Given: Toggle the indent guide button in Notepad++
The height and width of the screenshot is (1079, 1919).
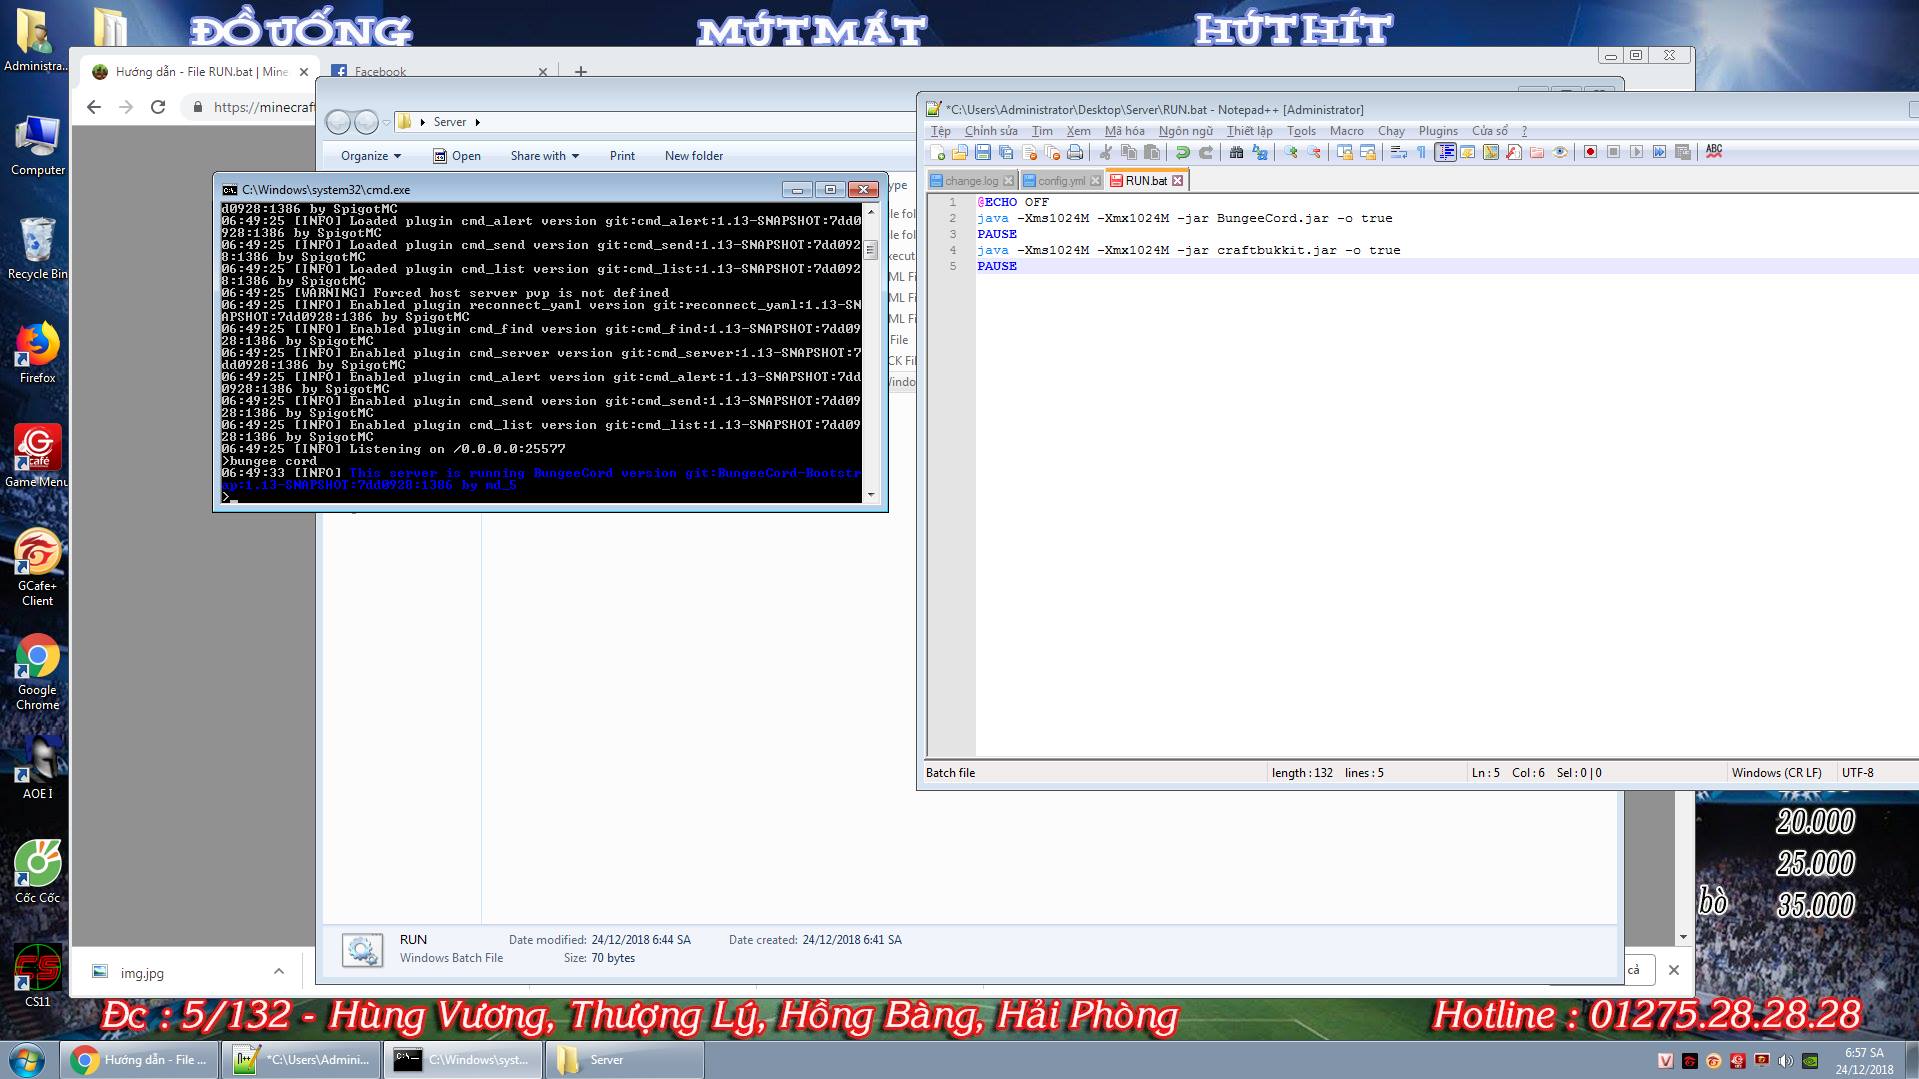Looking at the screenshot, I should [1445, 153].
